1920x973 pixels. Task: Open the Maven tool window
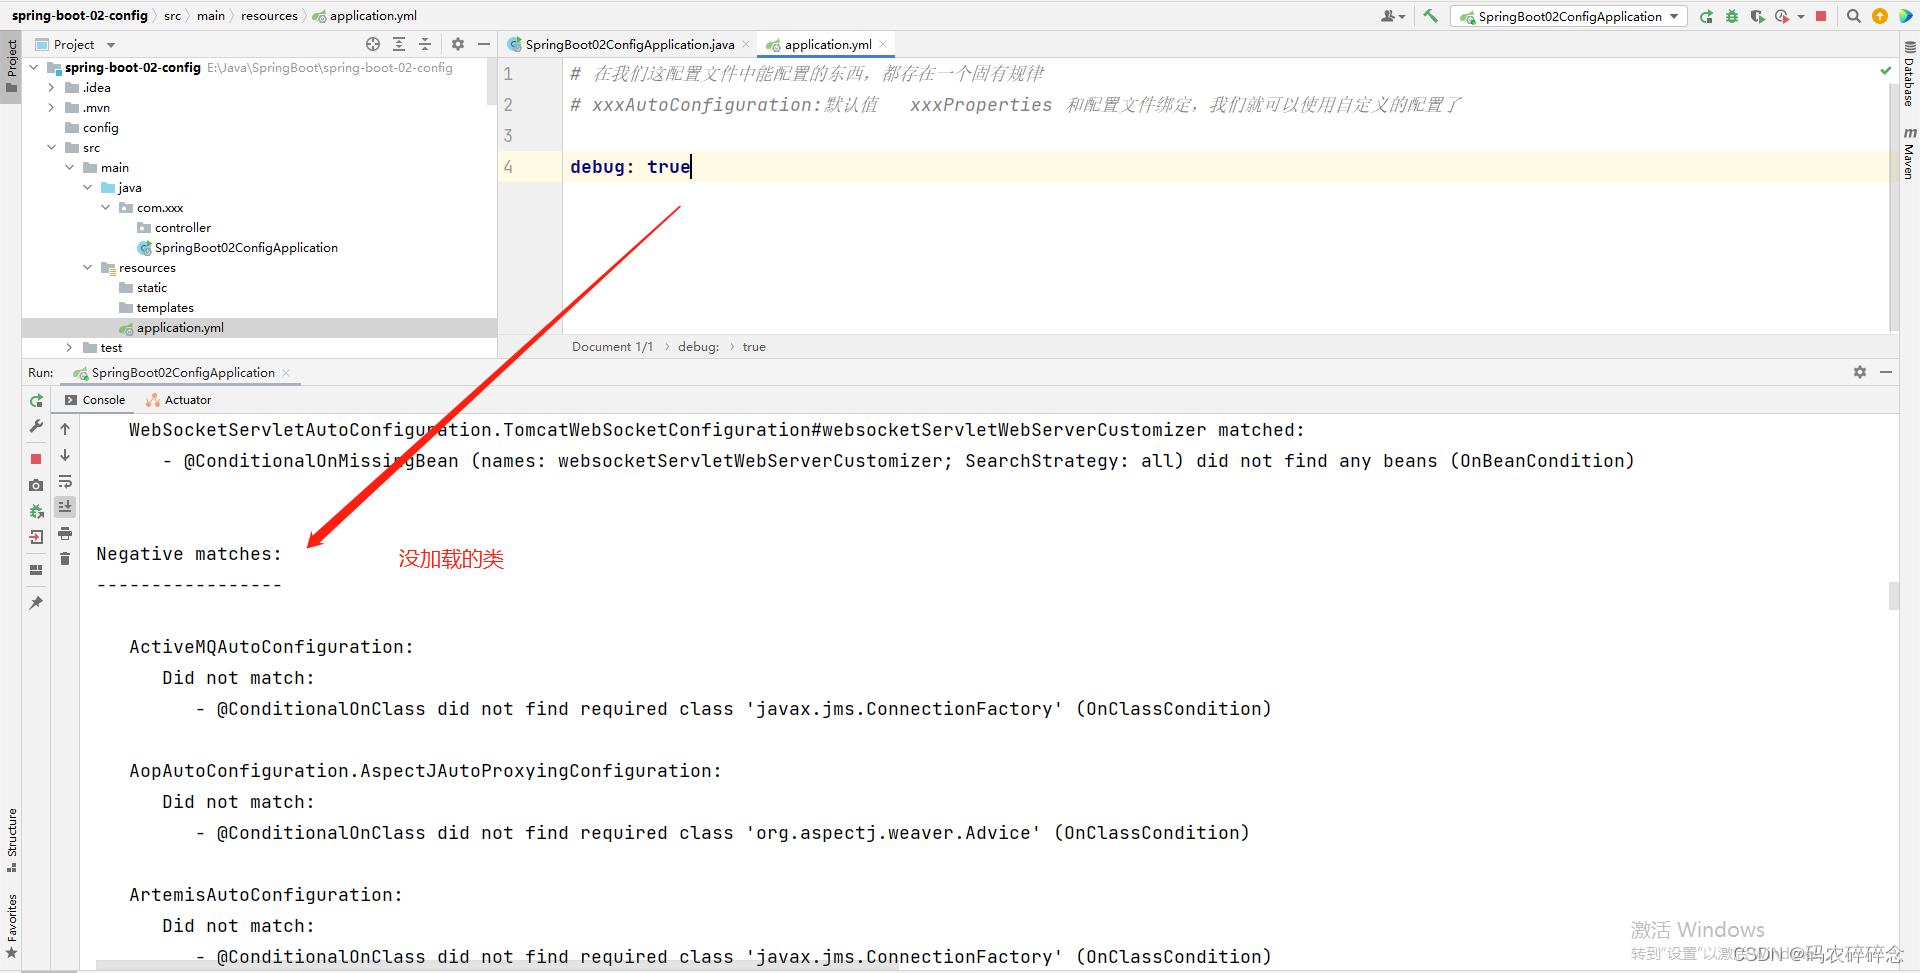1909,153
